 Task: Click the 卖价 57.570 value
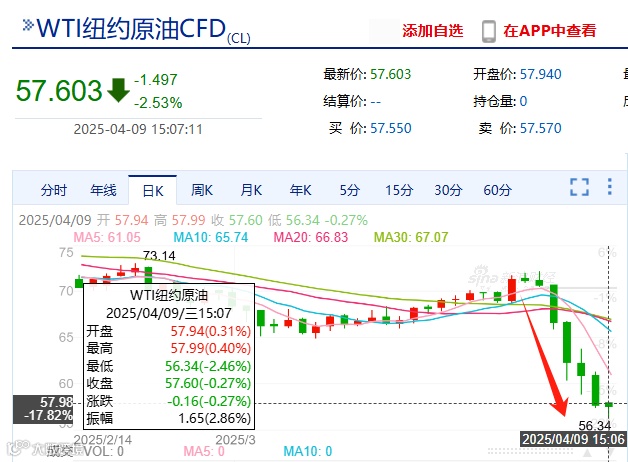tap(541, 129)
